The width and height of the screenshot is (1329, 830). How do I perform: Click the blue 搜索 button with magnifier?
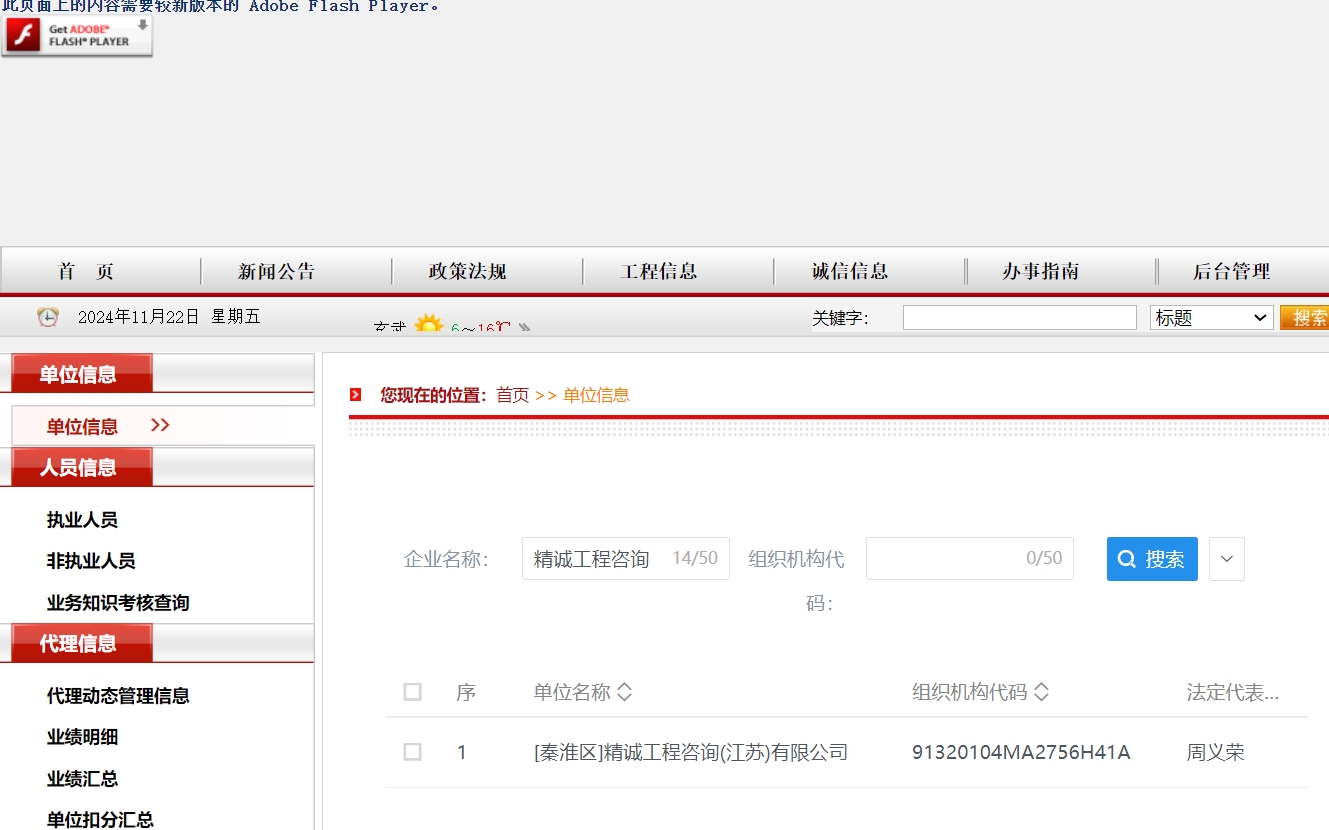coord(1152,559)
